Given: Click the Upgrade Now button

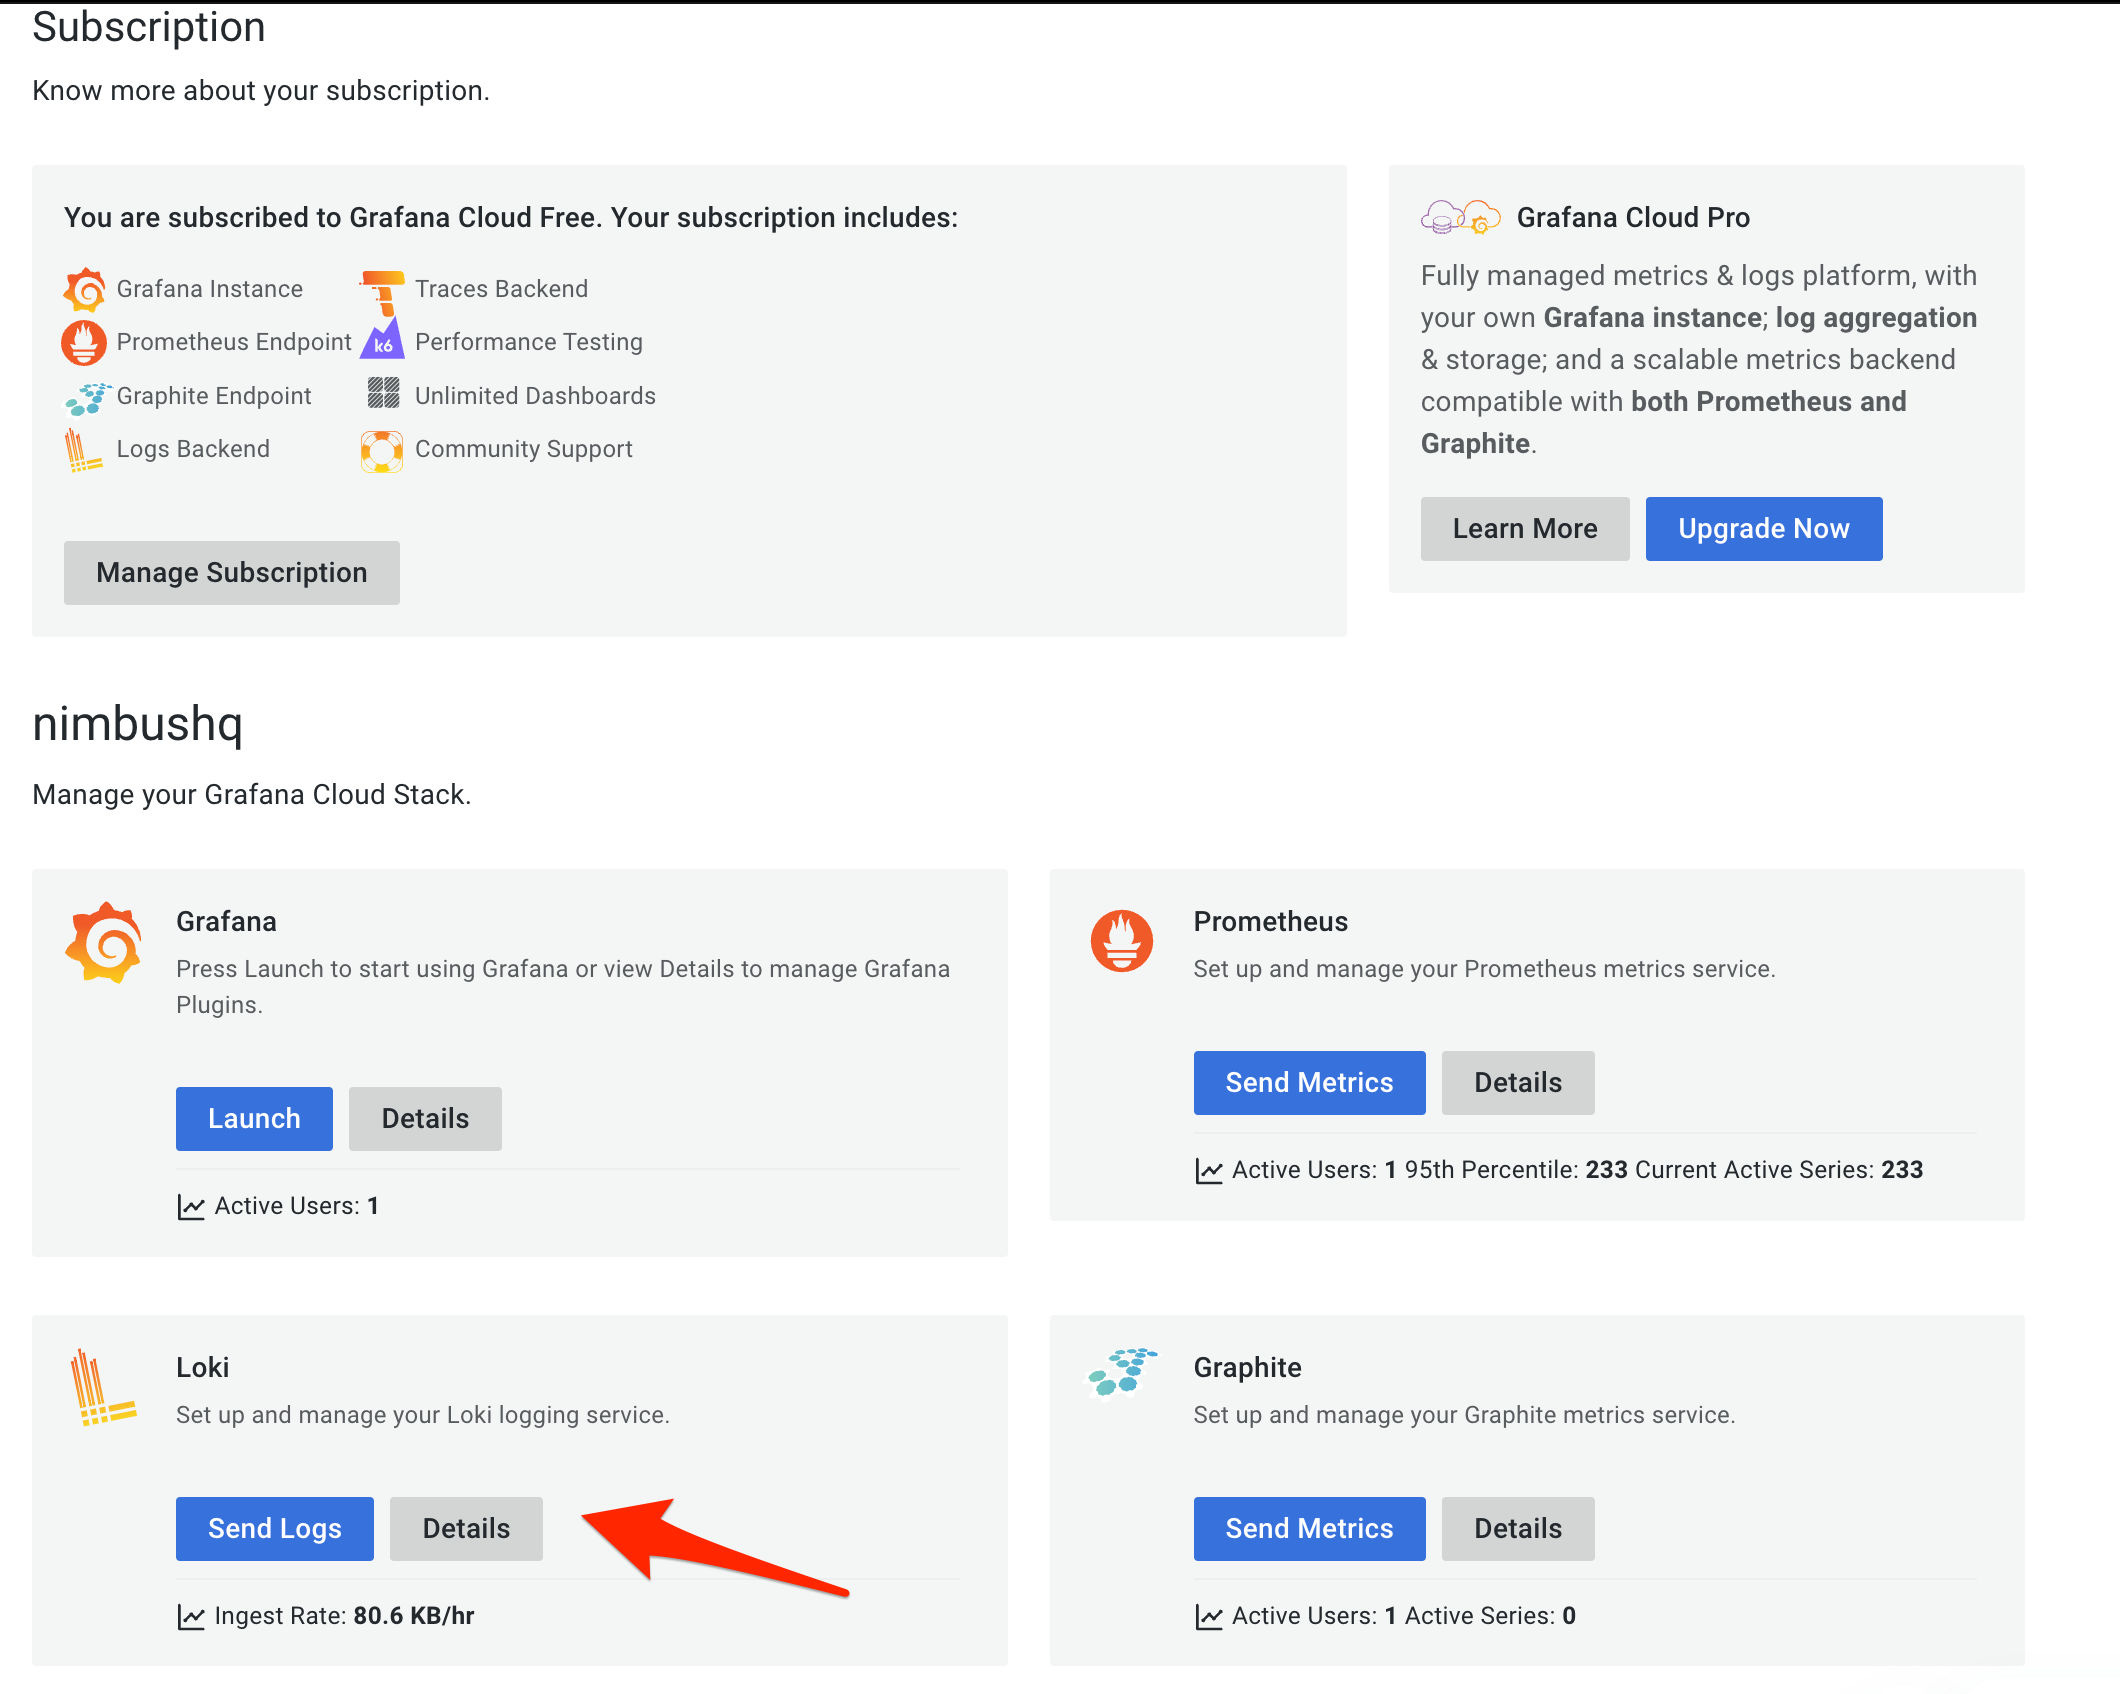Looking at the screenshot, I should [1764, 529].
